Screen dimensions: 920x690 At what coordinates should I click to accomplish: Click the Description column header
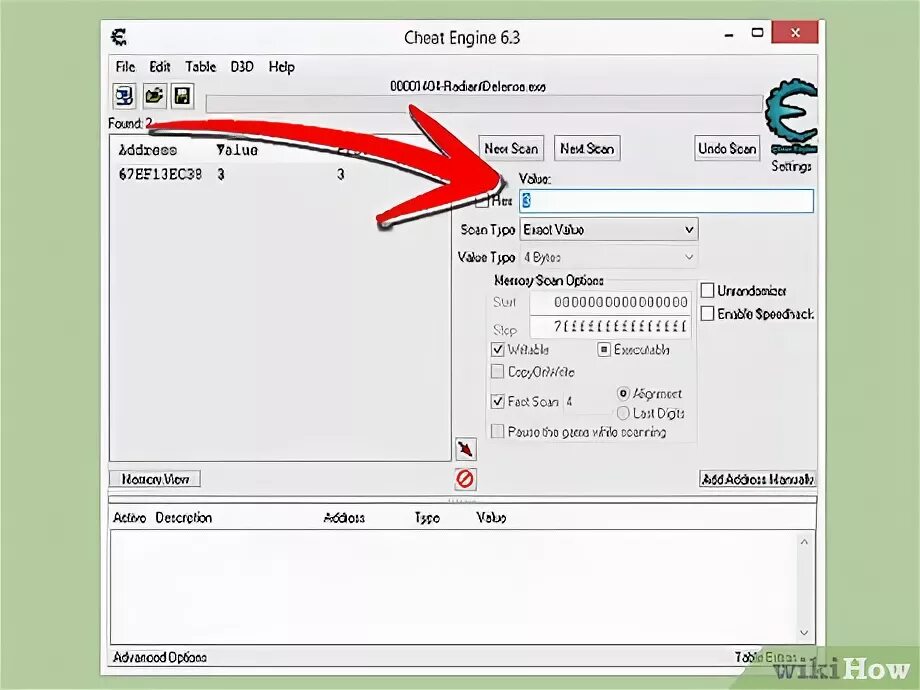pos(184,518)
